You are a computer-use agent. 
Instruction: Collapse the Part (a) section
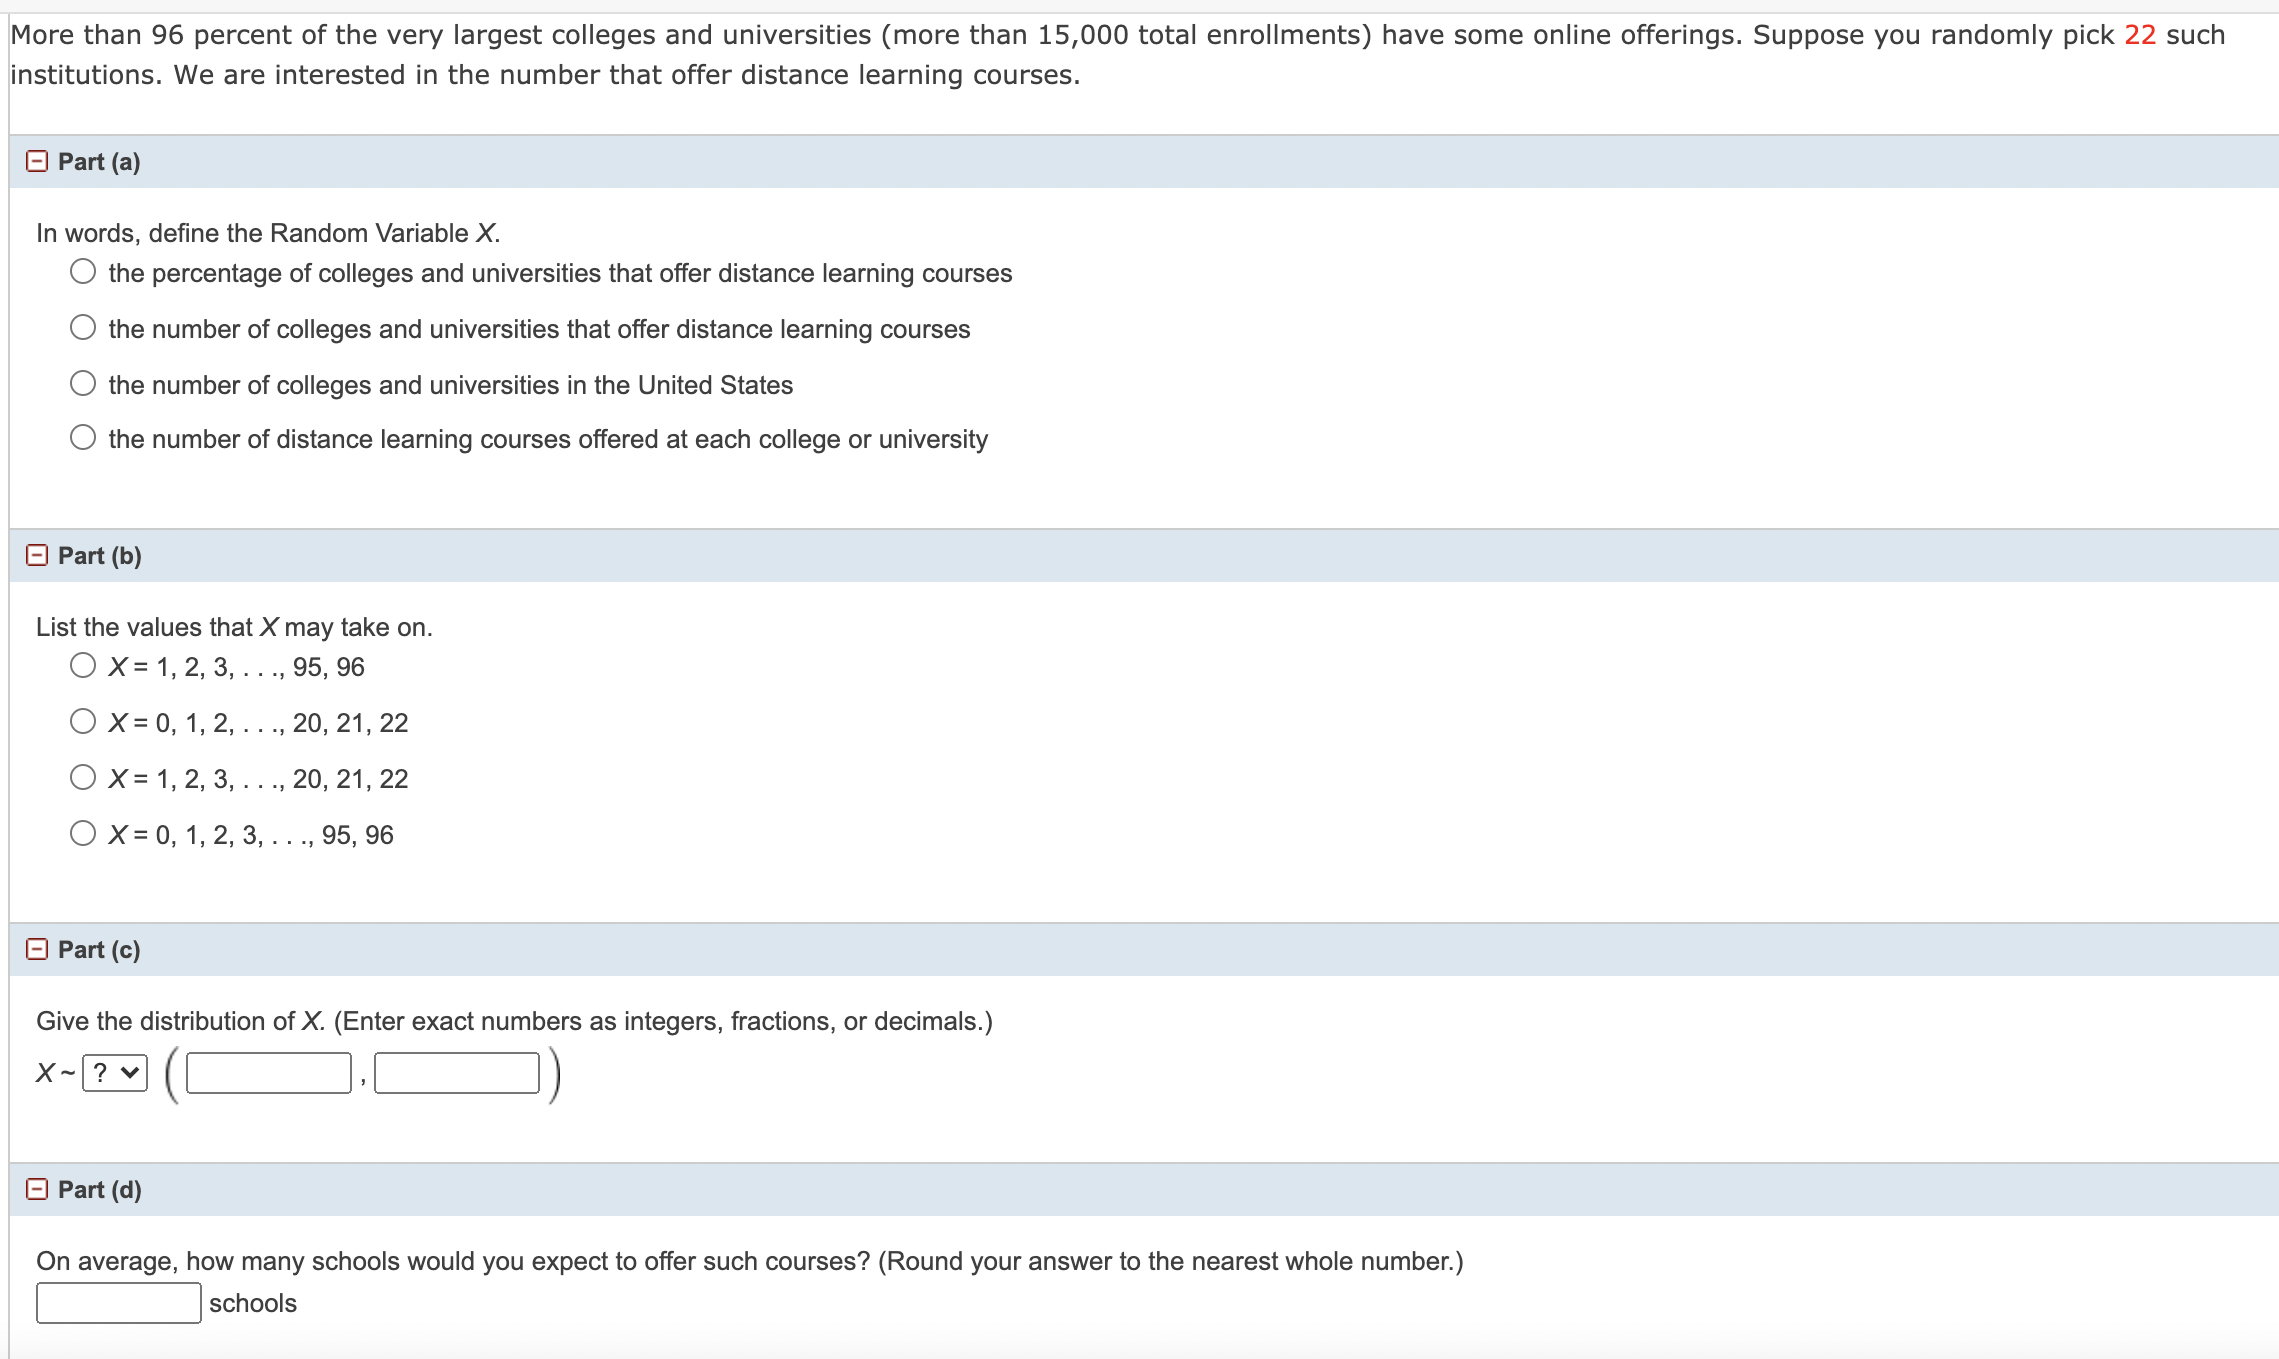click(36, 161)
